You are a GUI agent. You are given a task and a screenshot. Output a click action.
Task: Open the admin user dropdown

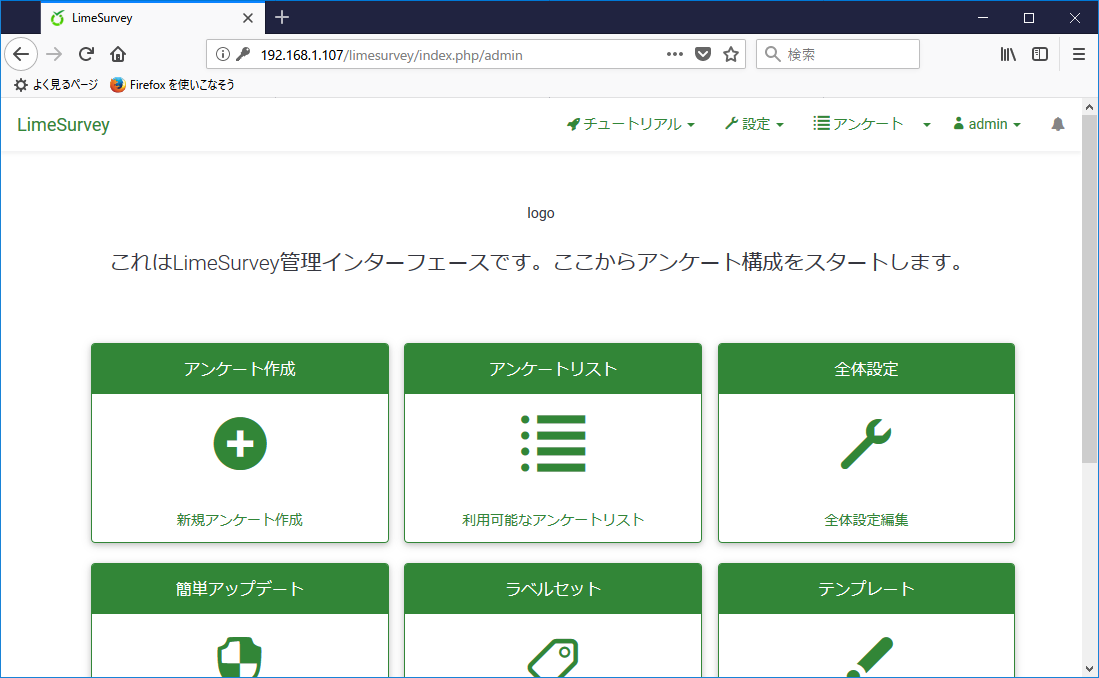tap(987, 124)
